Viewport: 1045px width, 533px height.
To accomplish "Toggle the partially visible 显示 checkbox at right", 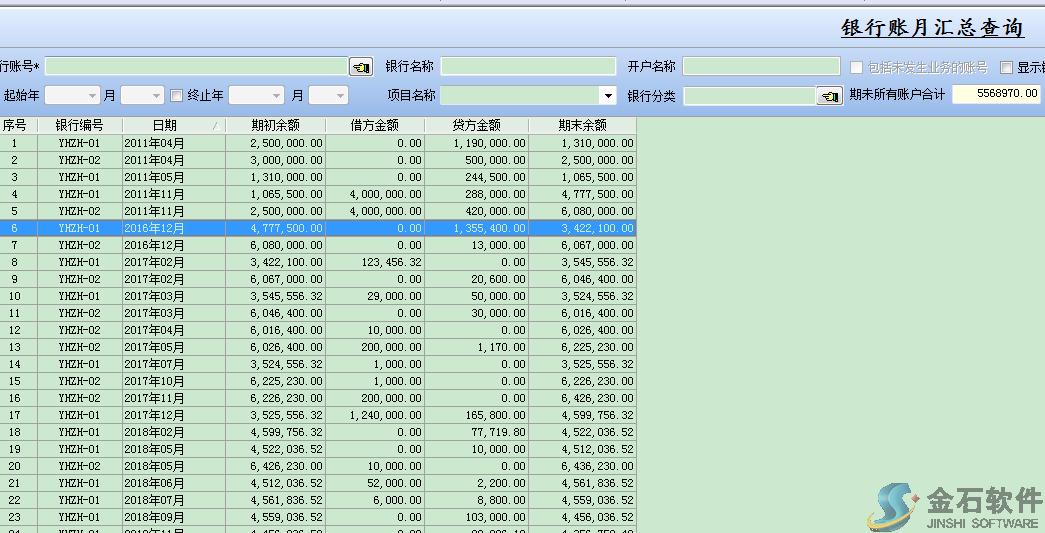I will coord(1007,67).
